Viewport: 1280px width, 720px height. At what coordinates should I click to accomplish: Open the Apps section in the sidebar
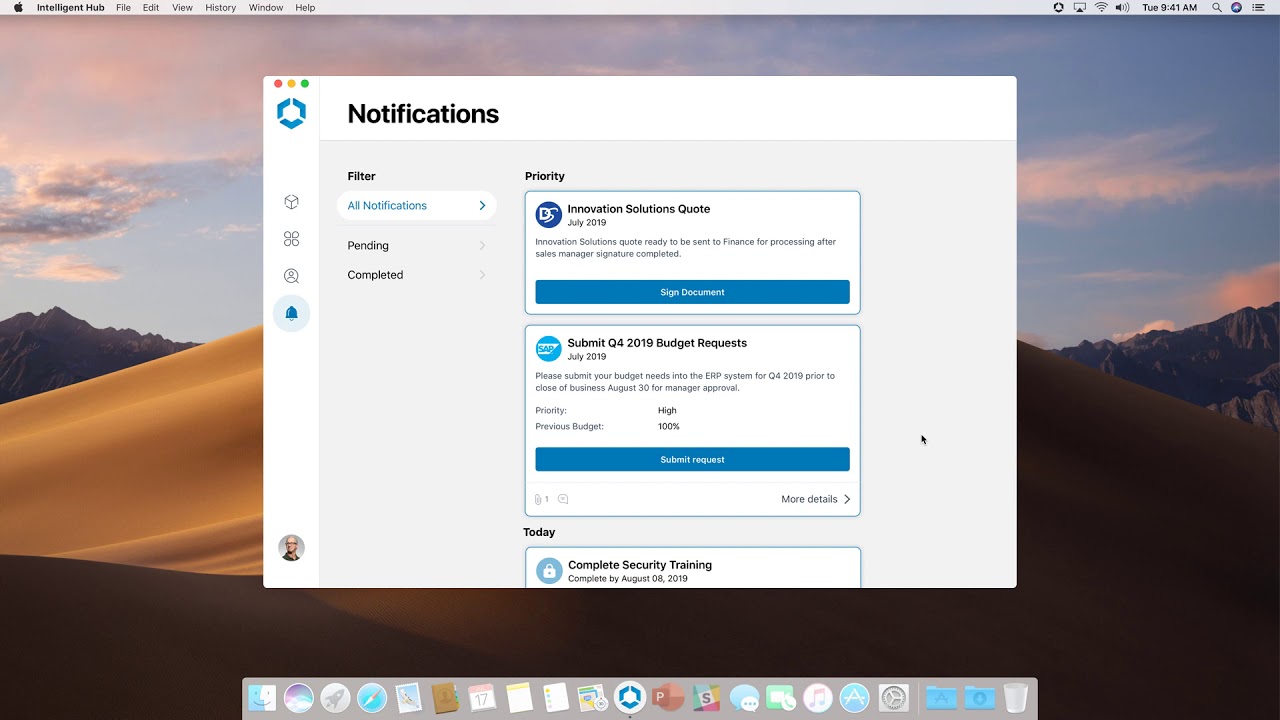[291, 238]
